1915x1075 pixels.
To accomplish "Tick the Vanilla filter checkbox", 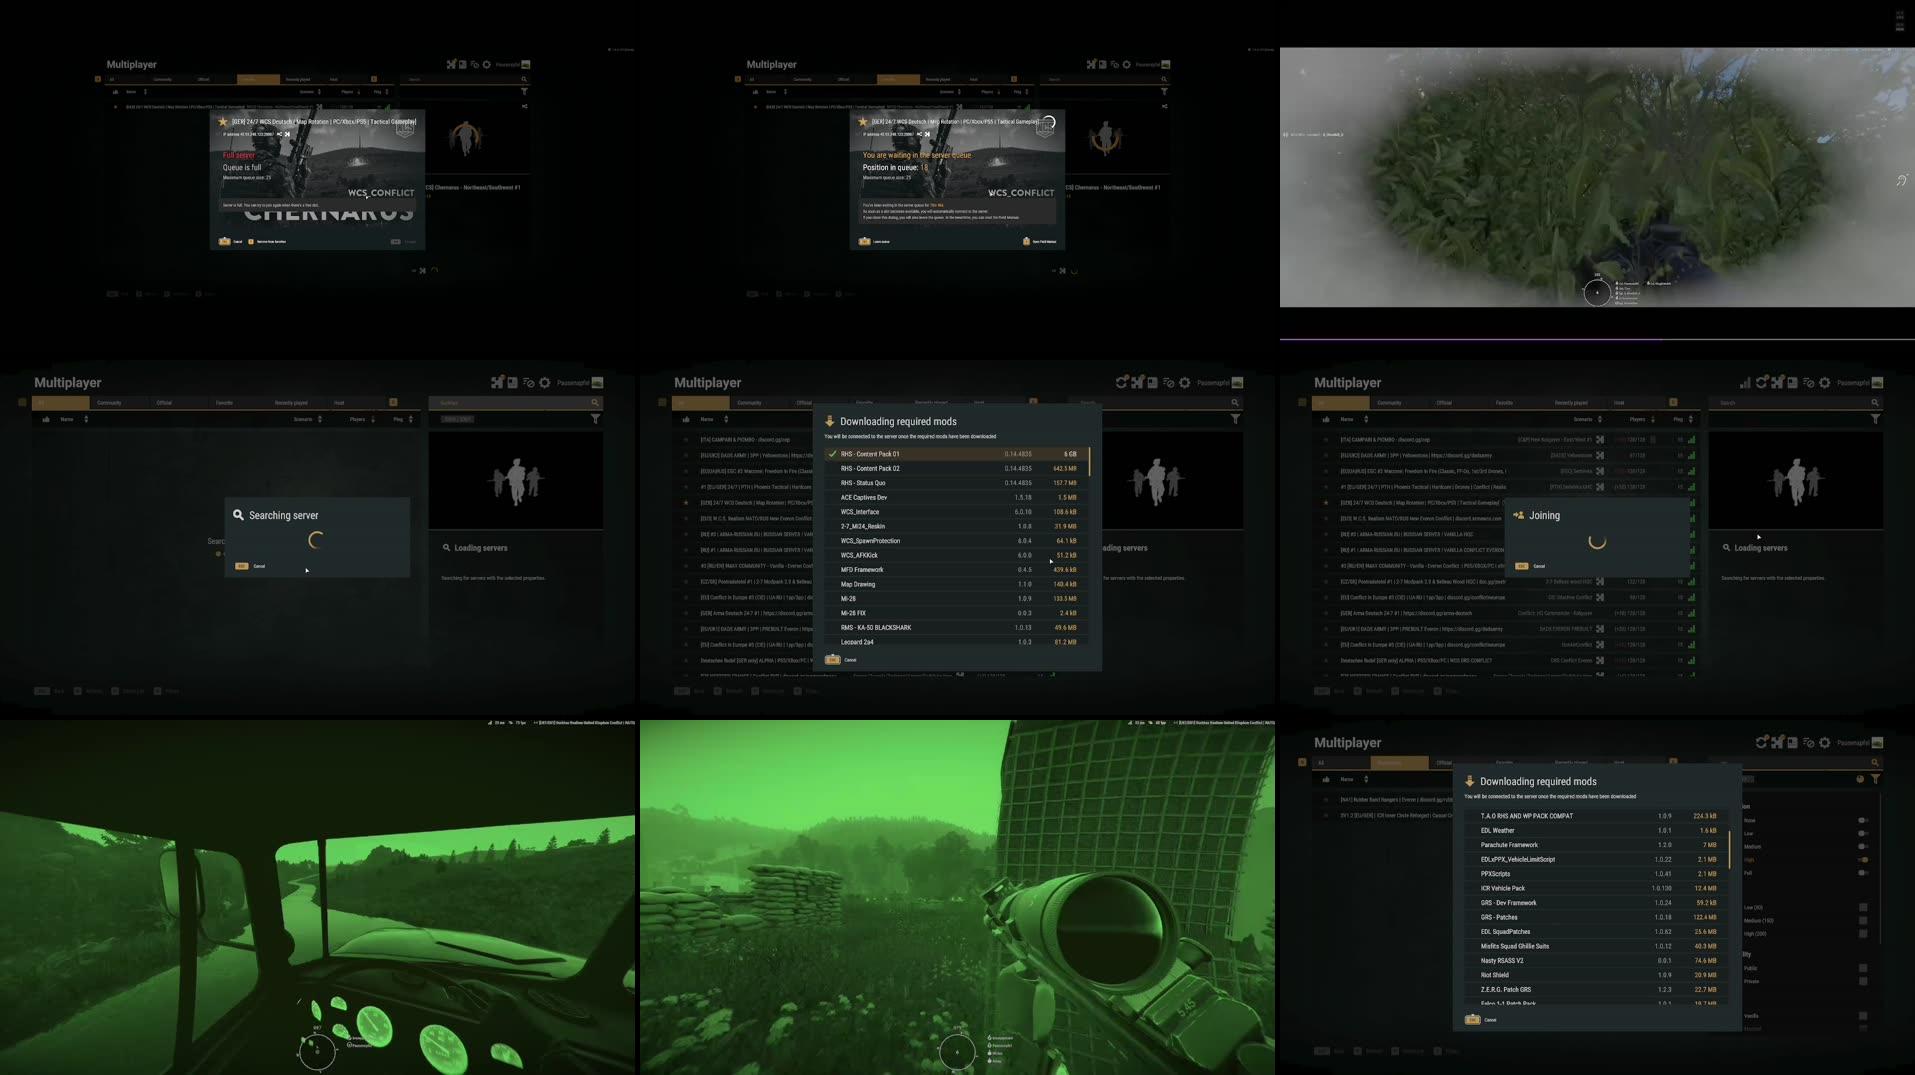I will [x=1862, y=1015].
